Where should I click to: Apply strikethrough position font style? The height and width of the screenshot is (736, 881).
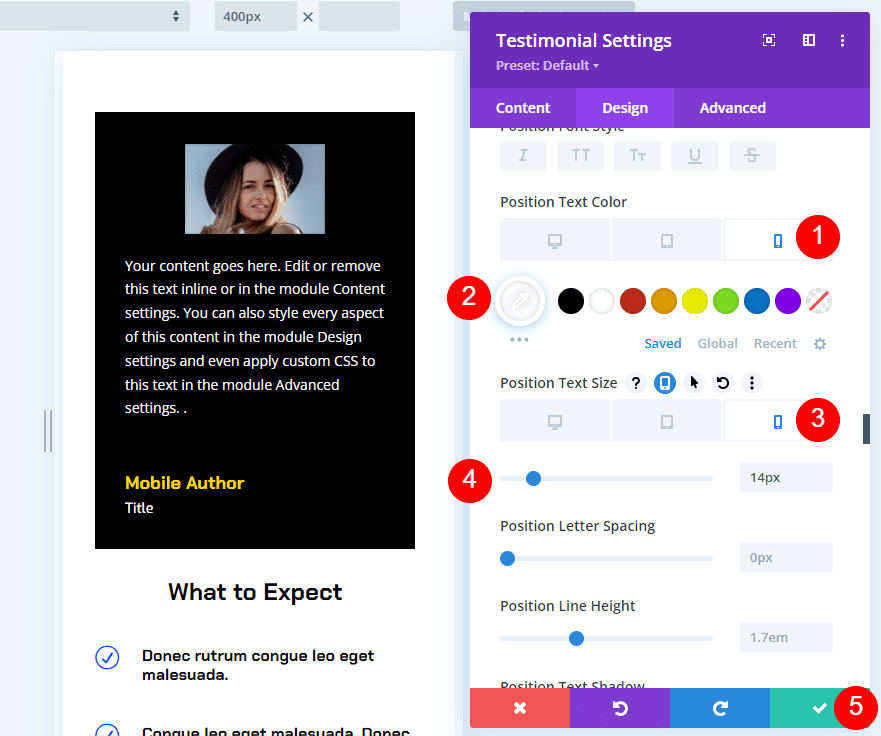(x=752, y=155)
